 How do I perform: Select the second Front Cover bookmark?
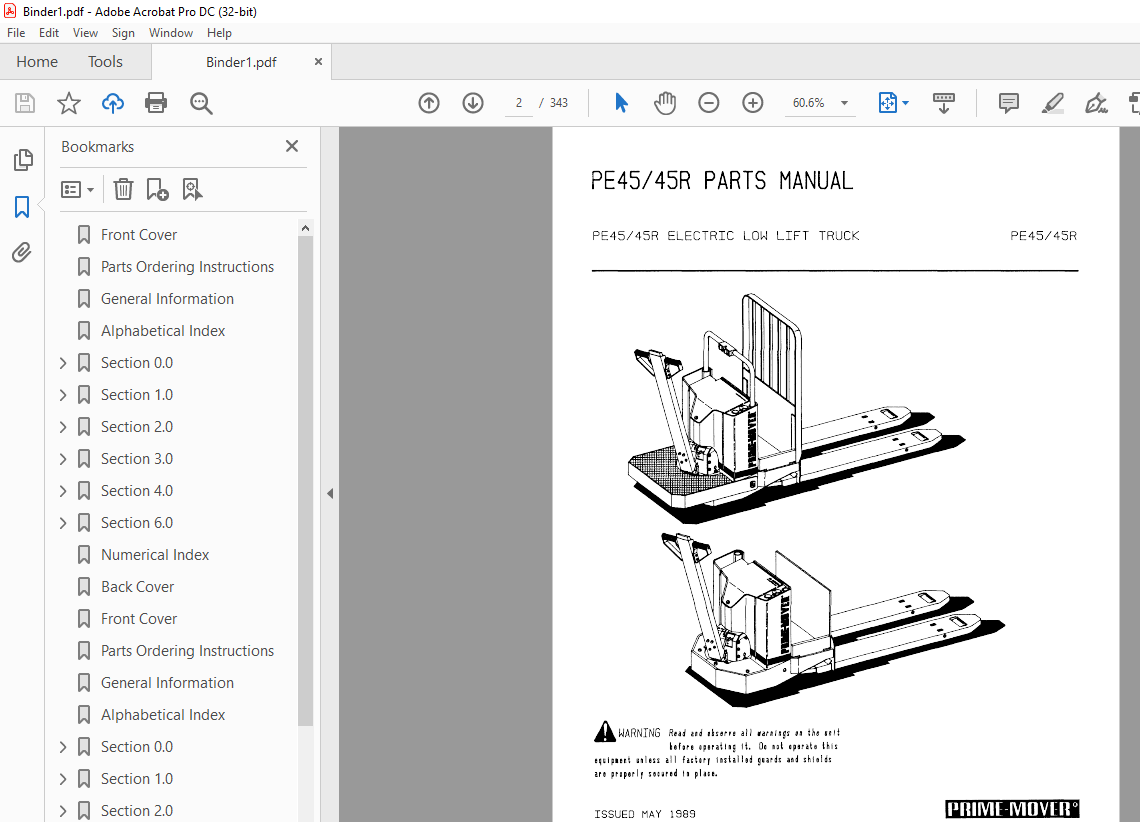(139, 618)
